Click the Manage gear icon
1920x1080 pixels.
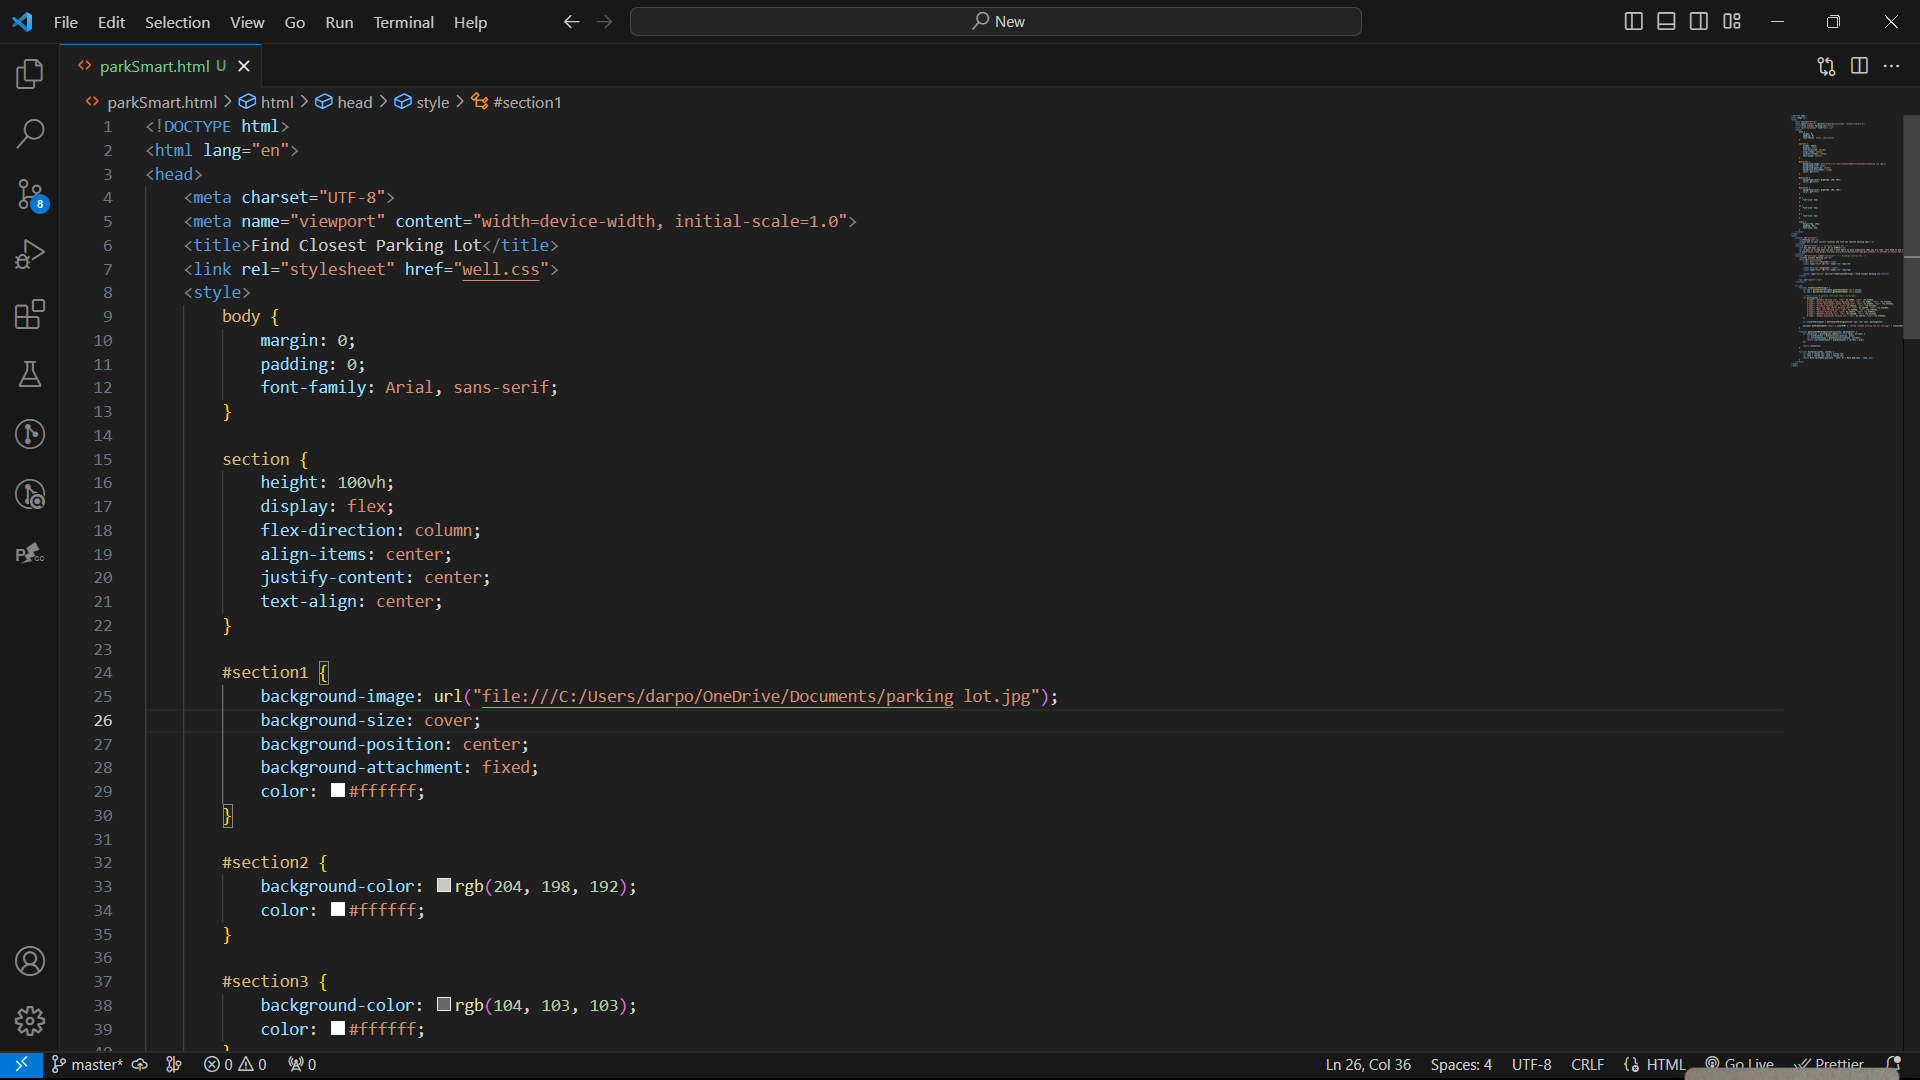[x=30, y=1020]
